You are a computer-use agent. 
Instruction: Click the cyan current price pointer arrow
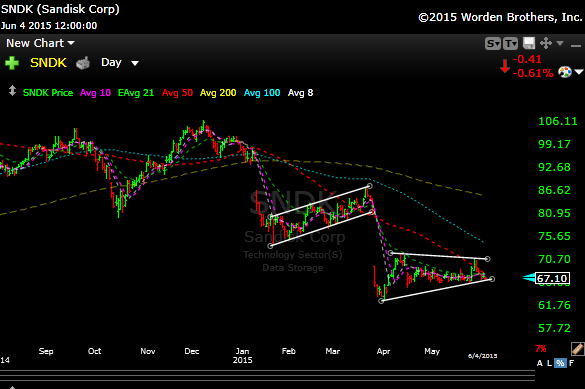(528, 278)
